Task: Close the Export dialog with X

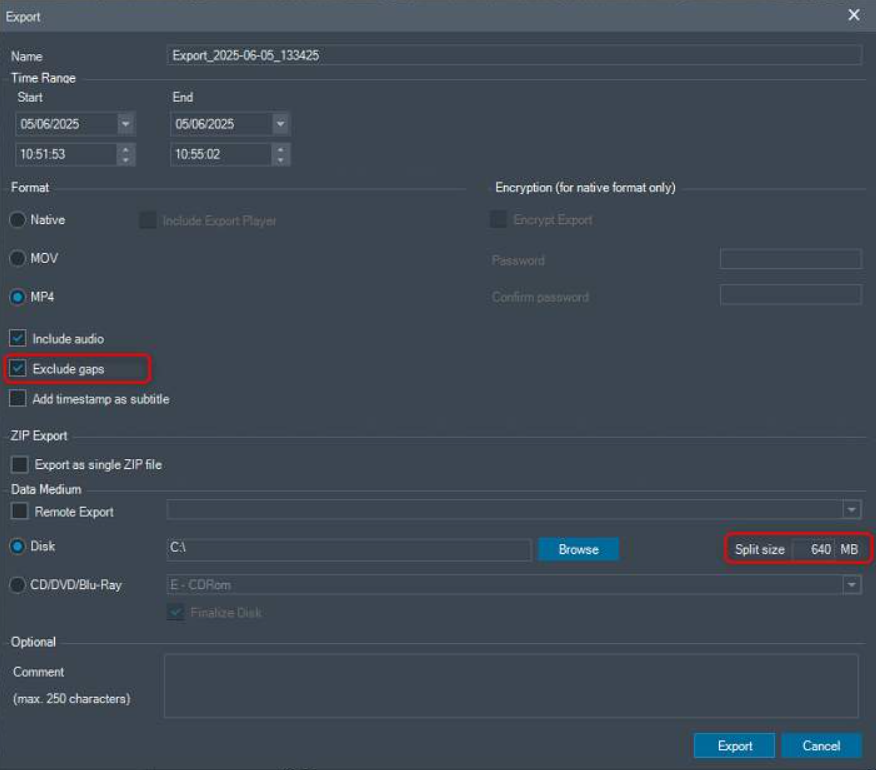Action: [853, 15]
